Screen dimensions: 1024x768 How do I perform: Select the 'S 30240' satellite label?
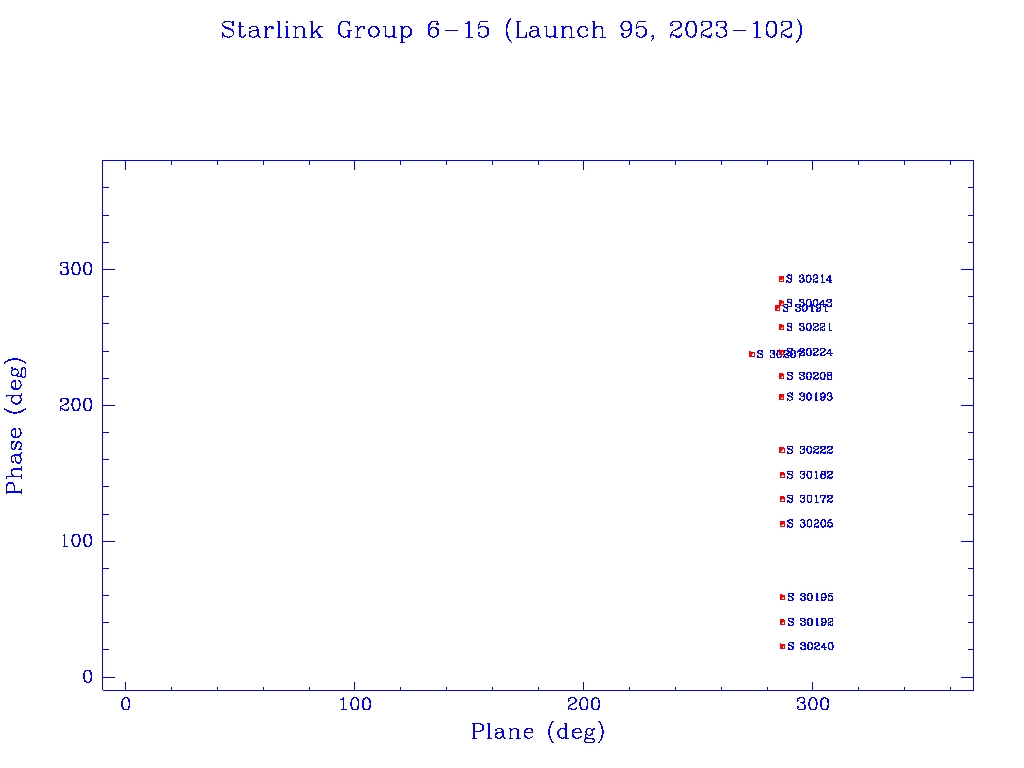pos(810,647)
